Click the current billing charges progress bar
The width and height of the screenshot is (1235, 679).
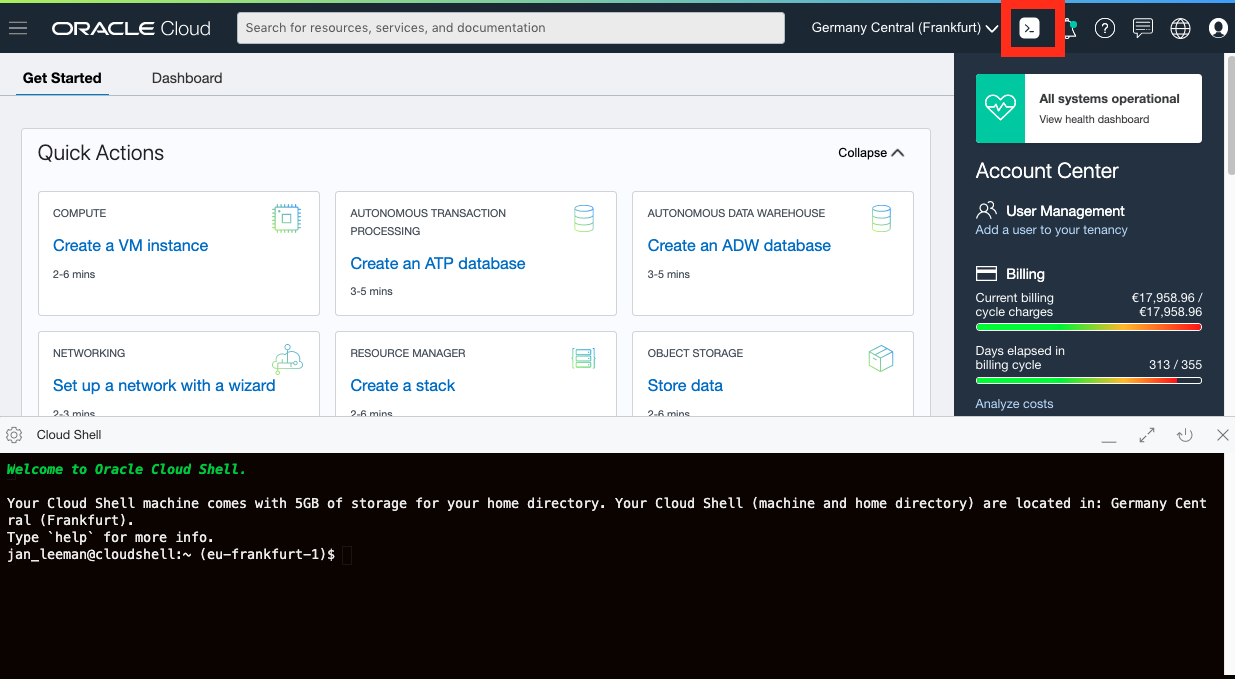pyautogui.click(x=1088, y=327)
